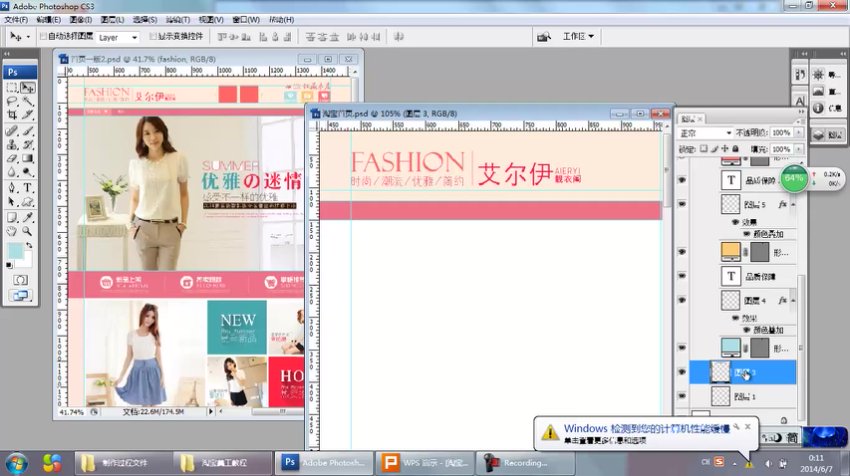The image size is (850, 476).
Task: Enable the auto-select layer checkbox
Action: 41,37
